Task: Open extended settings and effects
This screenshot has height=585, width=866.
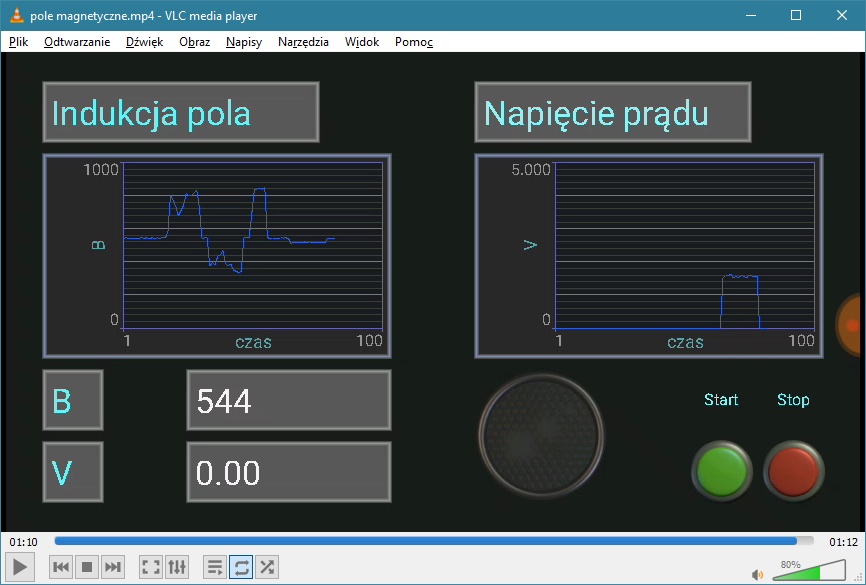Action: click(177, 567)
